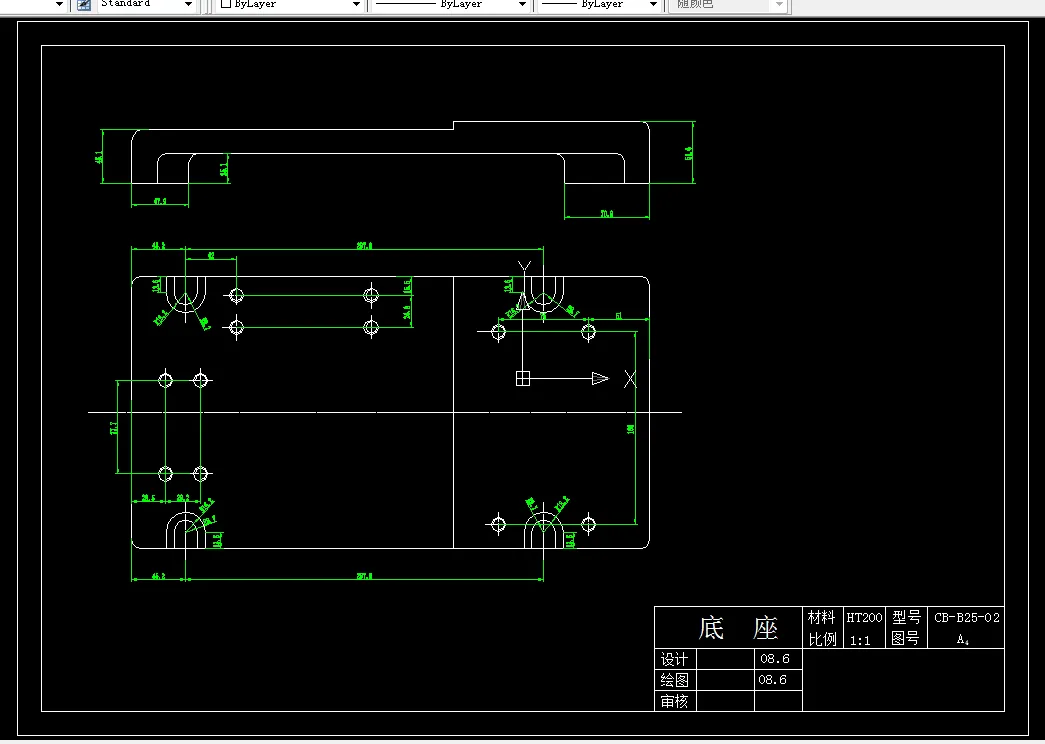1045x744 pixels.
Task: Click the 08.6 date in the 设计 row
Action: (x=774, y=659)
